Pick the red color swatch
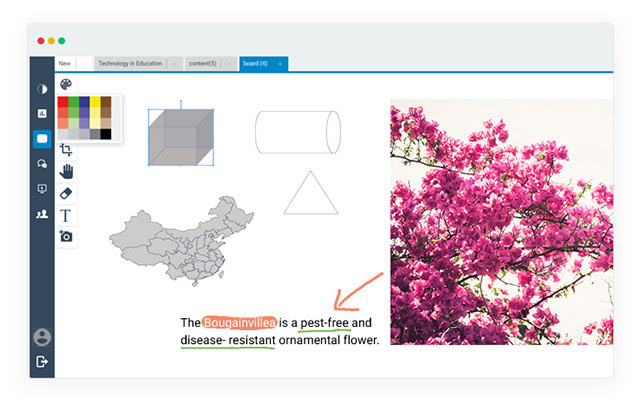The image size is (640, 410). click(x=63, y=102)
